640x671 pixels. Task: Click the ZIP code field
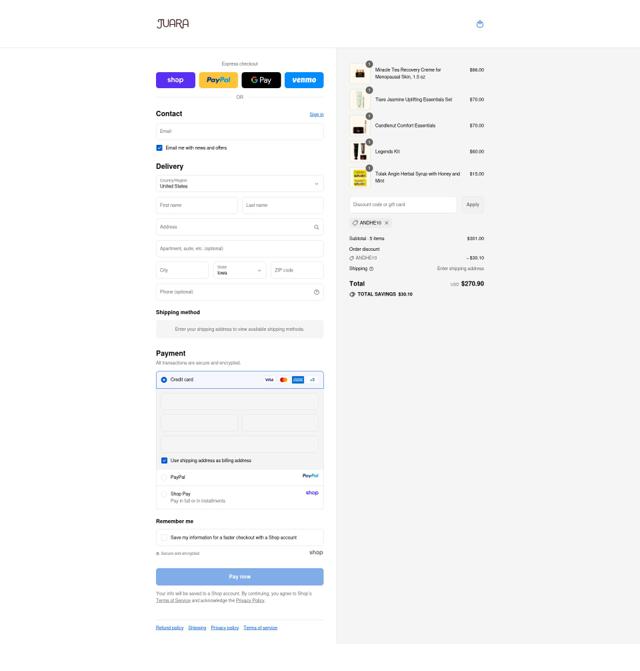click(x=297, y=270)
